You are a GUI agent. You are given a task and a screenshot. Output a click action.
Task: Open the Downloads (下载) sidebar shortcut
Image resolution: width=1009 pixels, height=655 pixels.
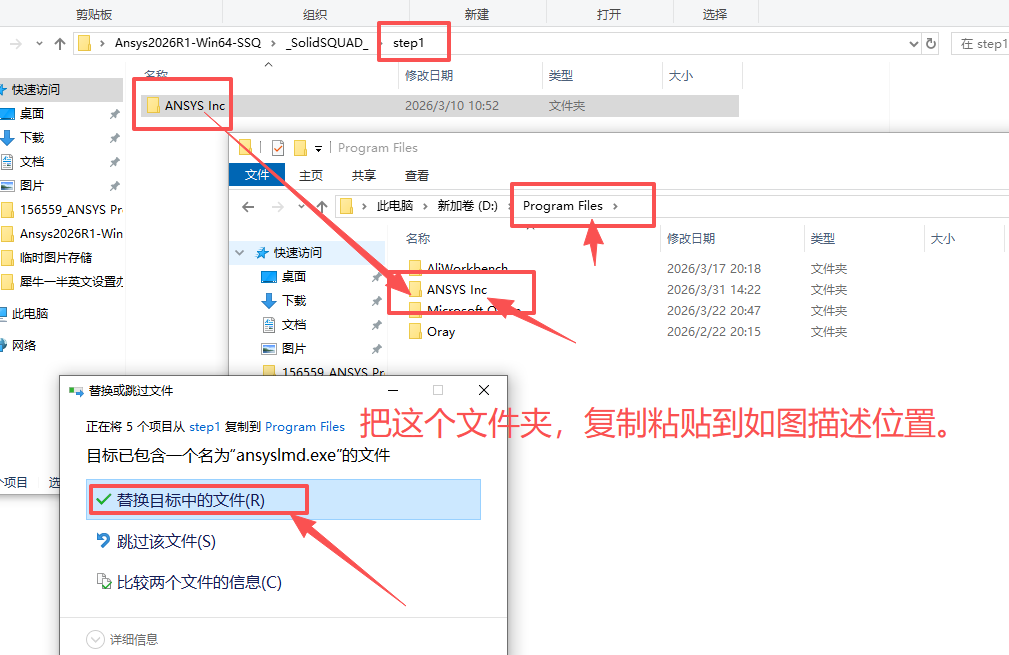30,137
